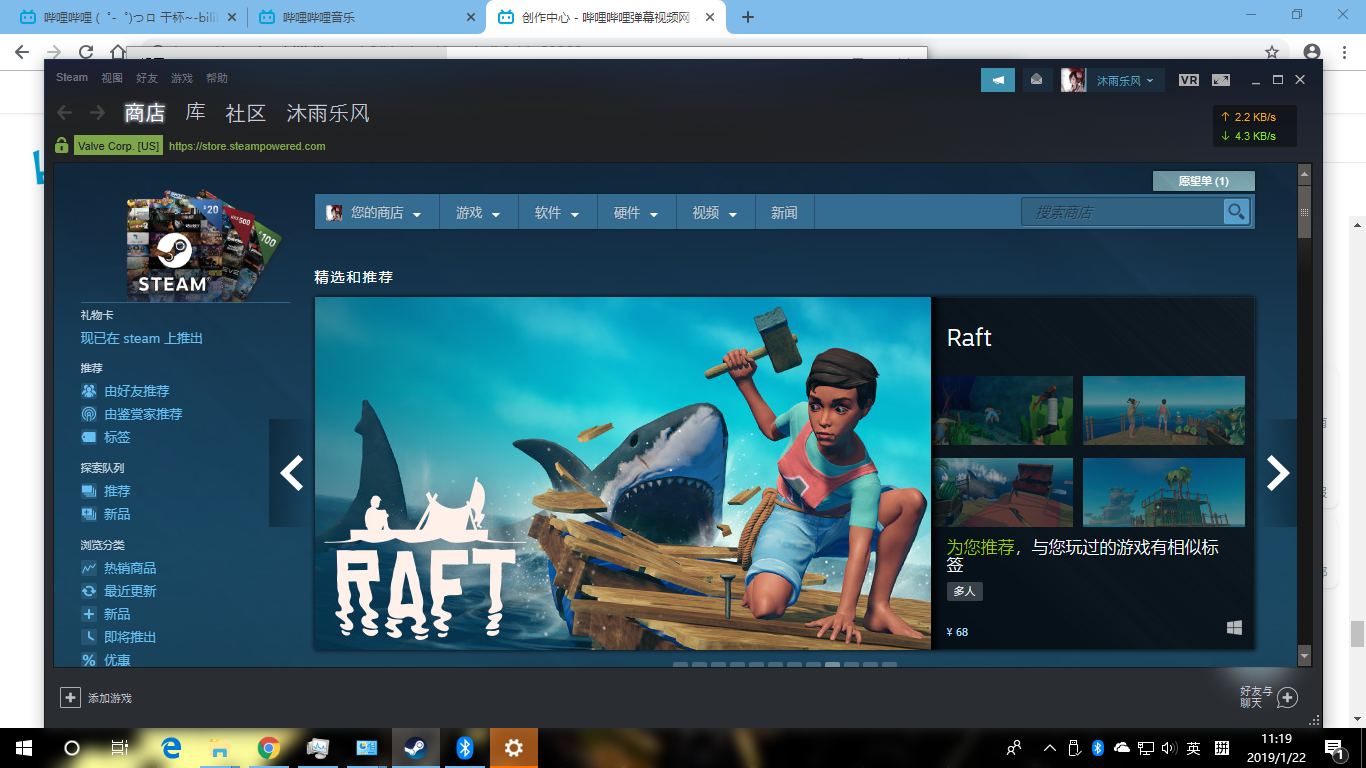This screenshot has height=768, width=1366.
Task: Open Microsoft Edge from taskbar
Action: (x=171, y=748)
